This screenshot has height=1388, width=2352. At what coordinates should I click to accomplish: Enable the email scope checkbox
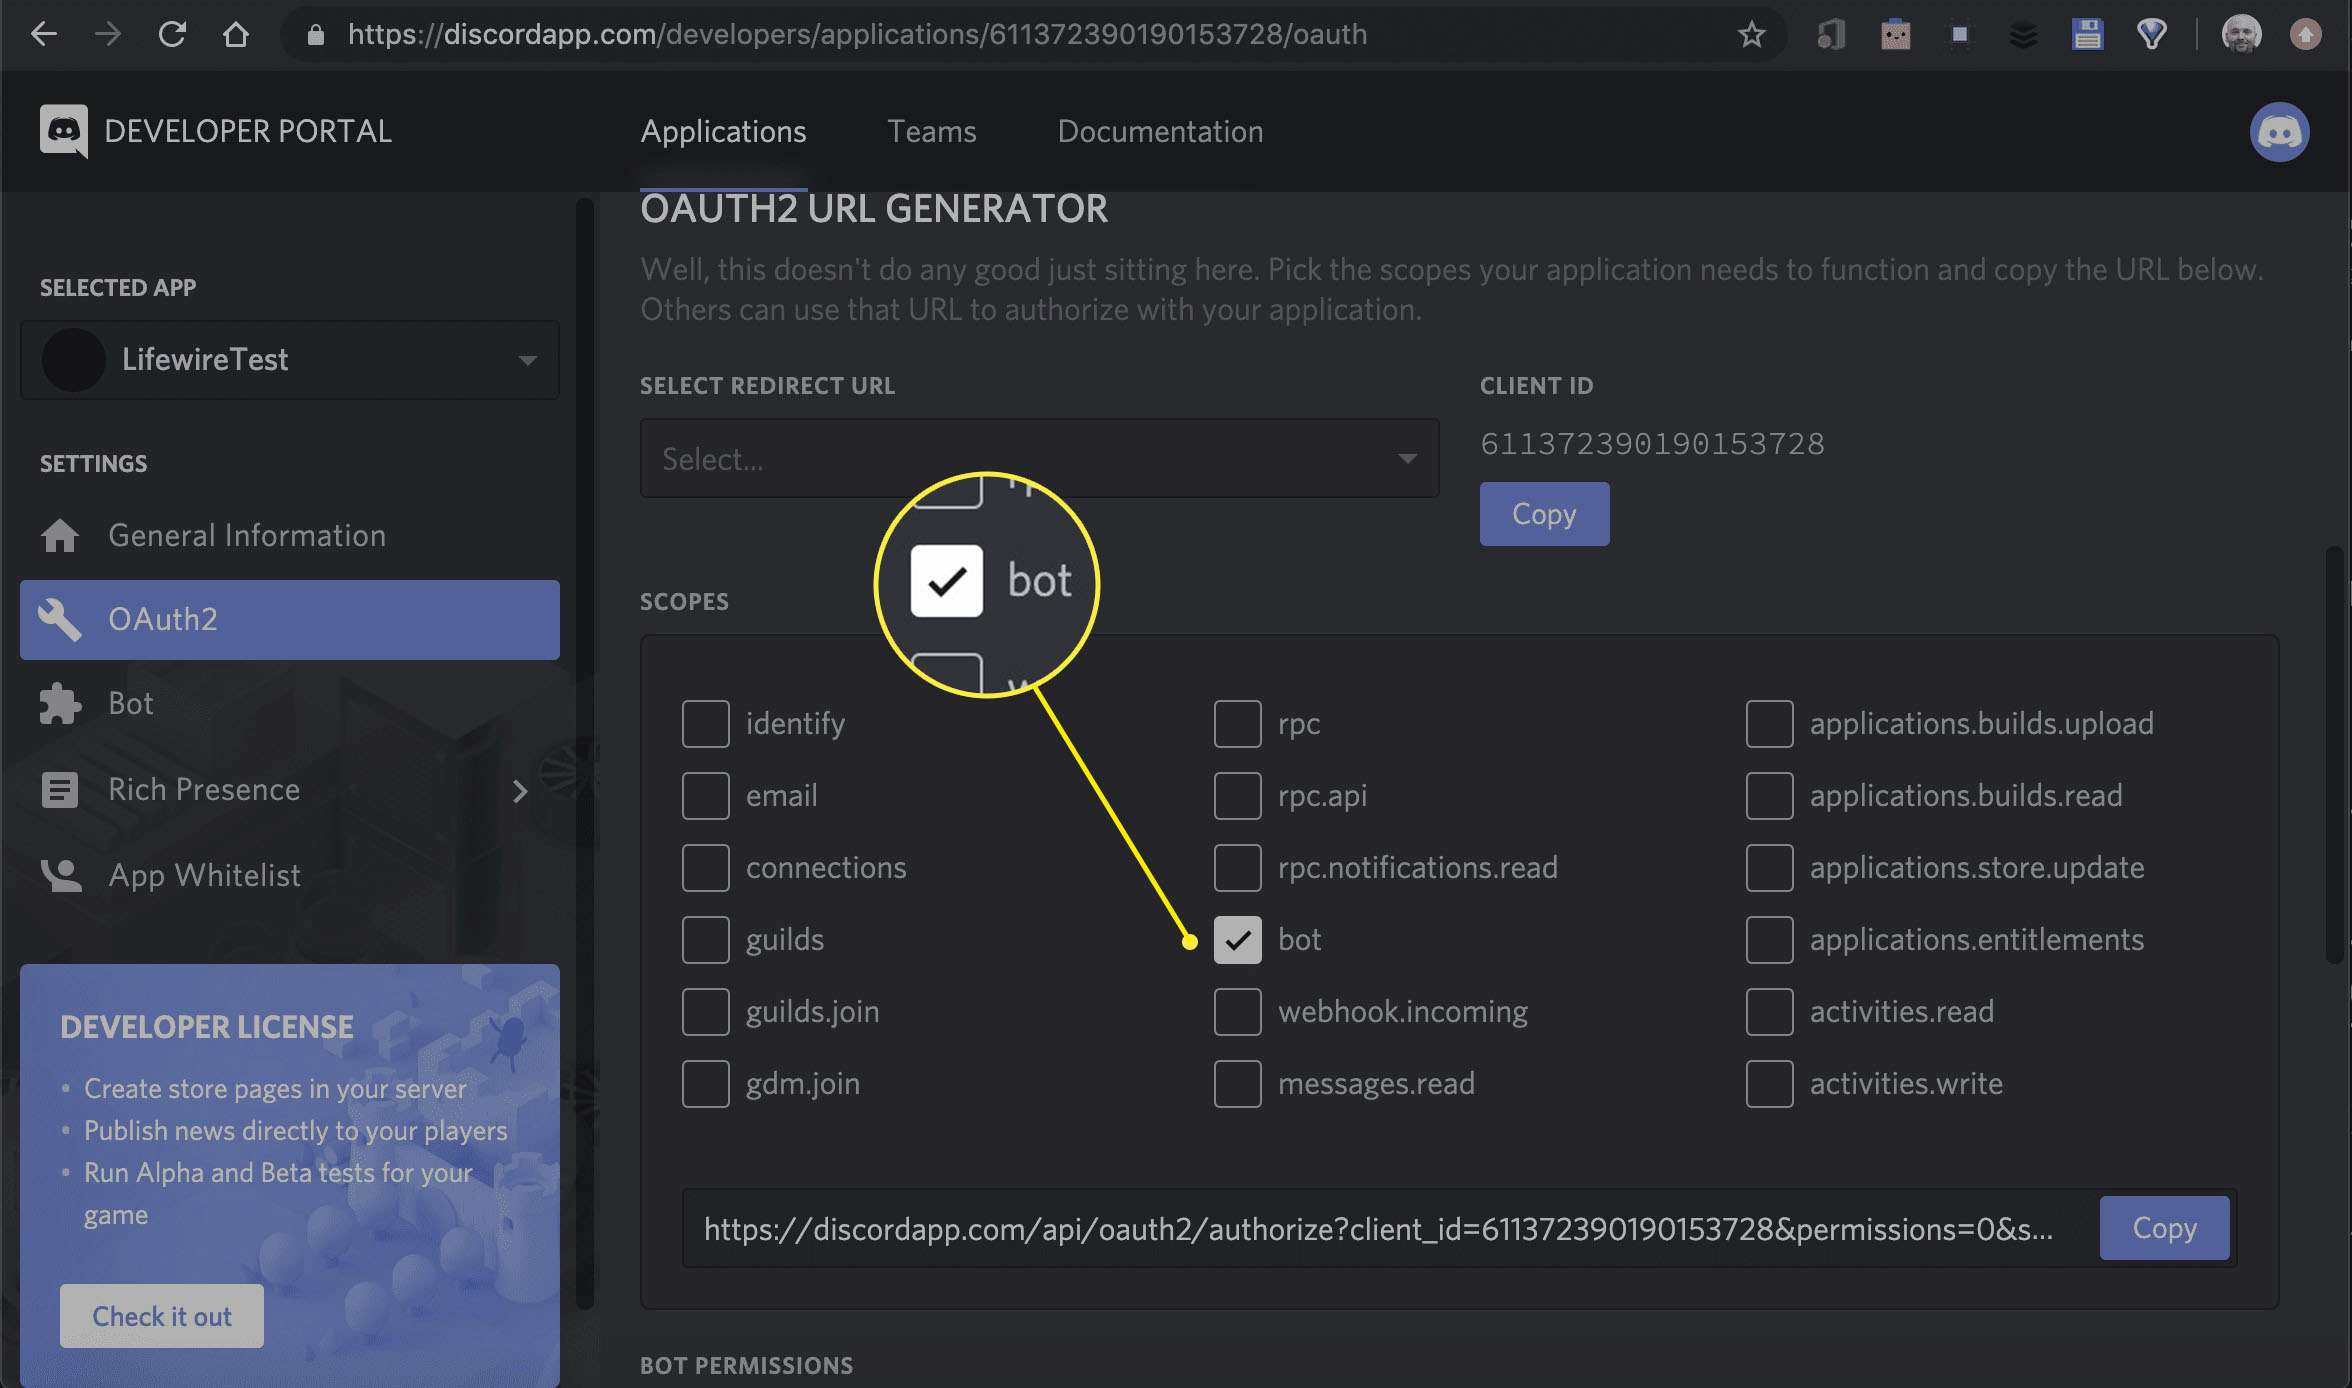coord(706,796)
